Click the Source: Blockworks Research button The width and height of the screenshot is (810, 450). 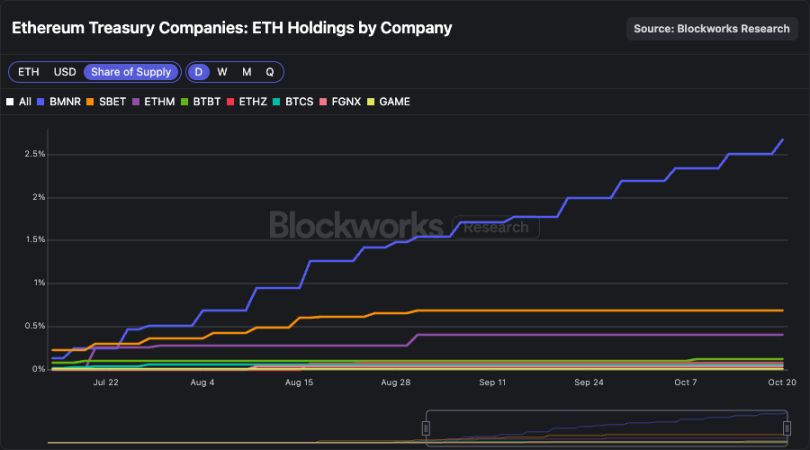711,28
